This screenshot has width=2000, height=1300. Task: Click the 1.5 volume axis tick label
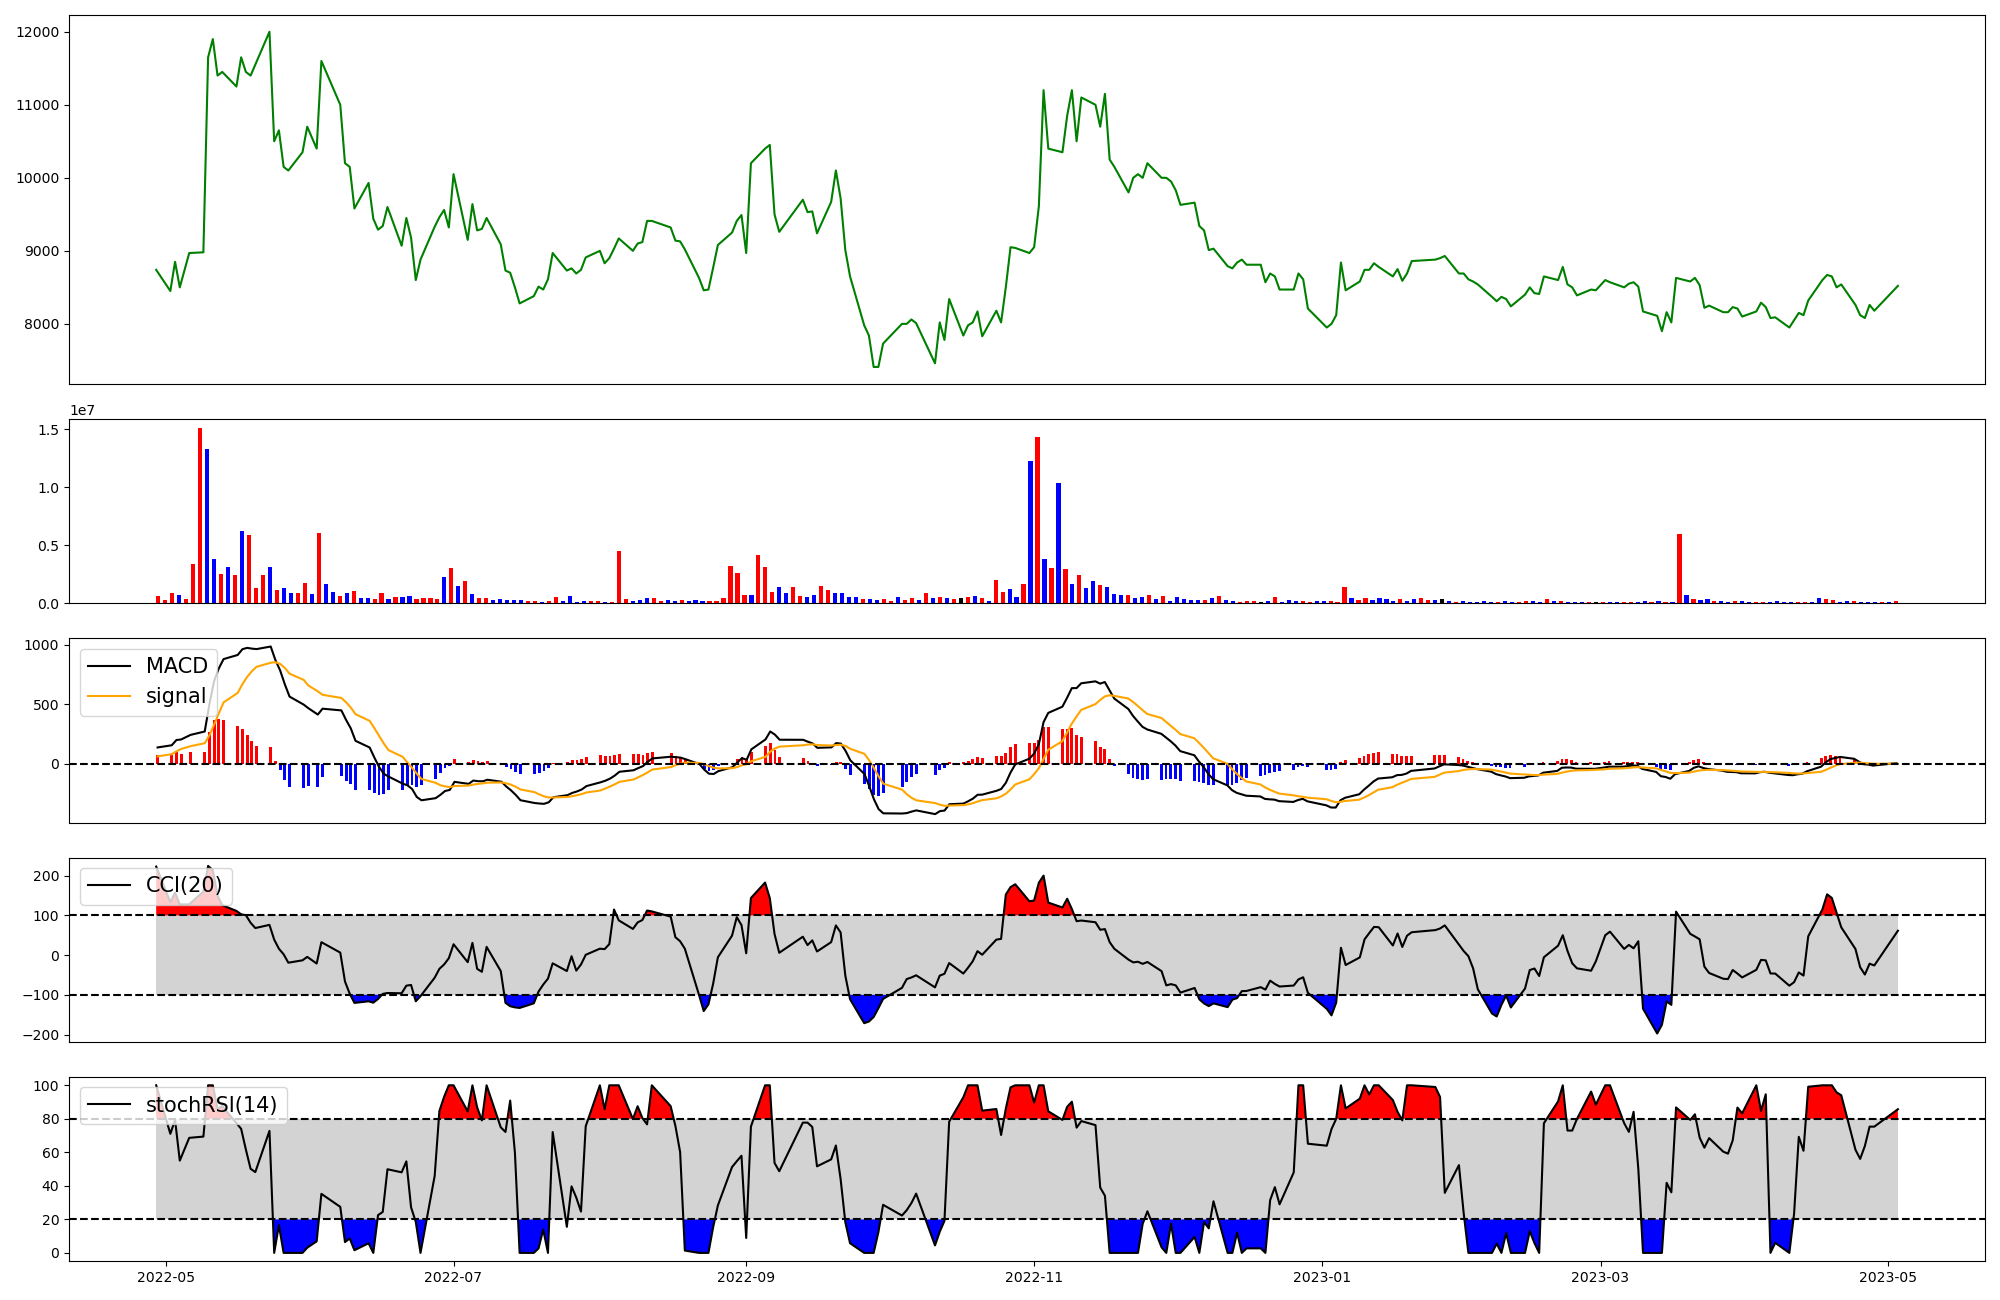[48, 430]
